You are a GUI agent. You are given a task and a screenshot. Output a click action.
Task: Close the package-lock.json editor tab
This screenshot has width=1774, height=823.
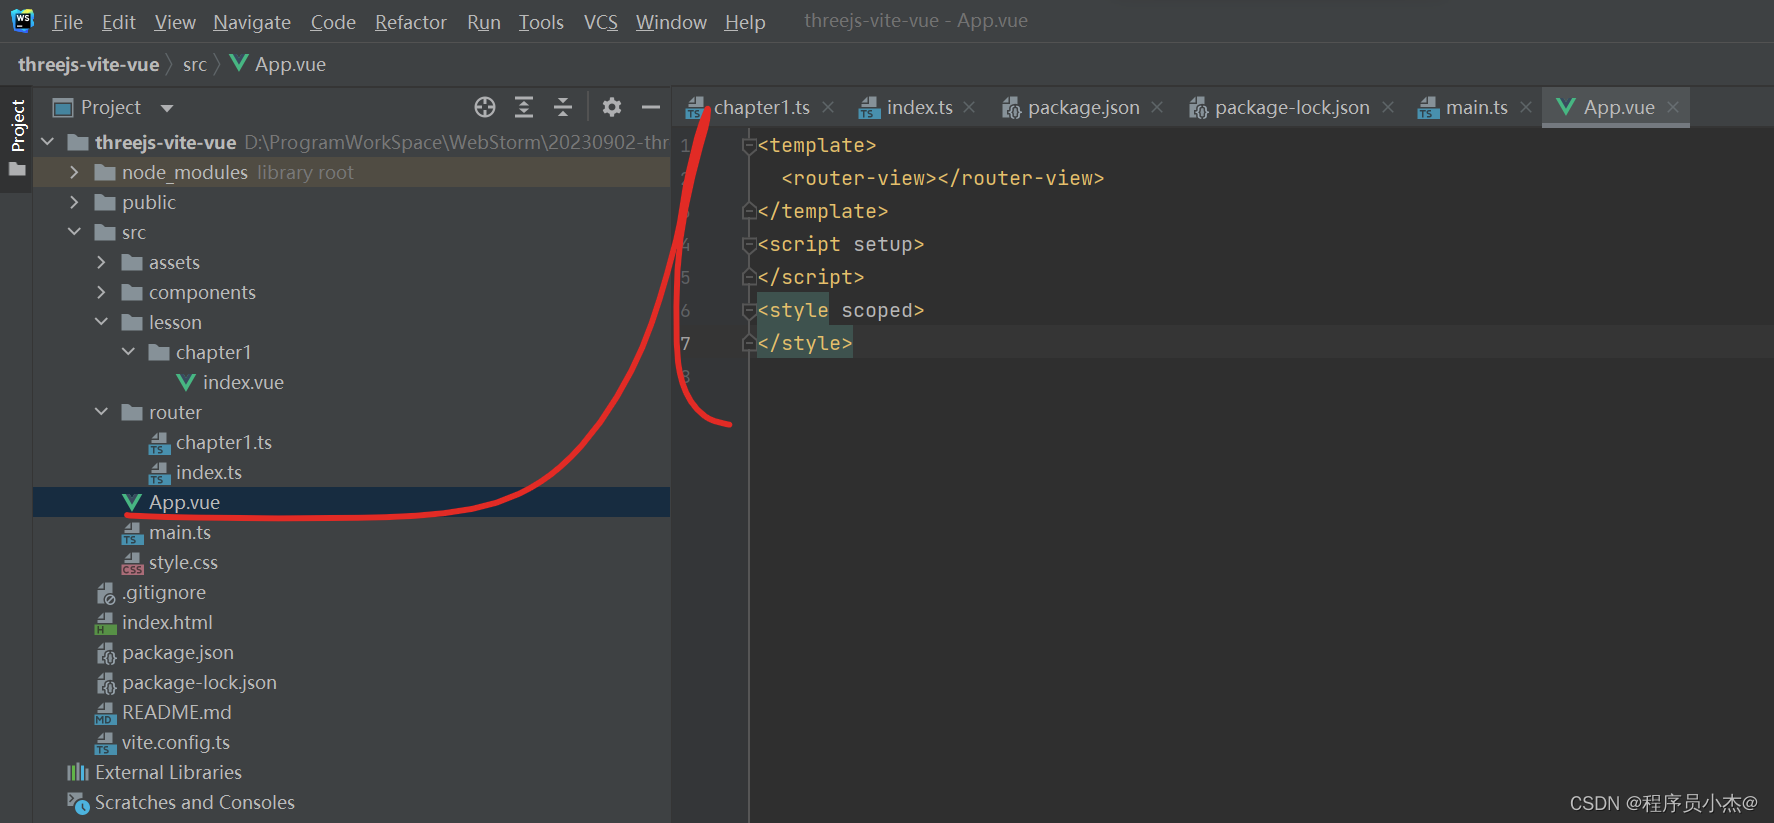click(1388, 107)
